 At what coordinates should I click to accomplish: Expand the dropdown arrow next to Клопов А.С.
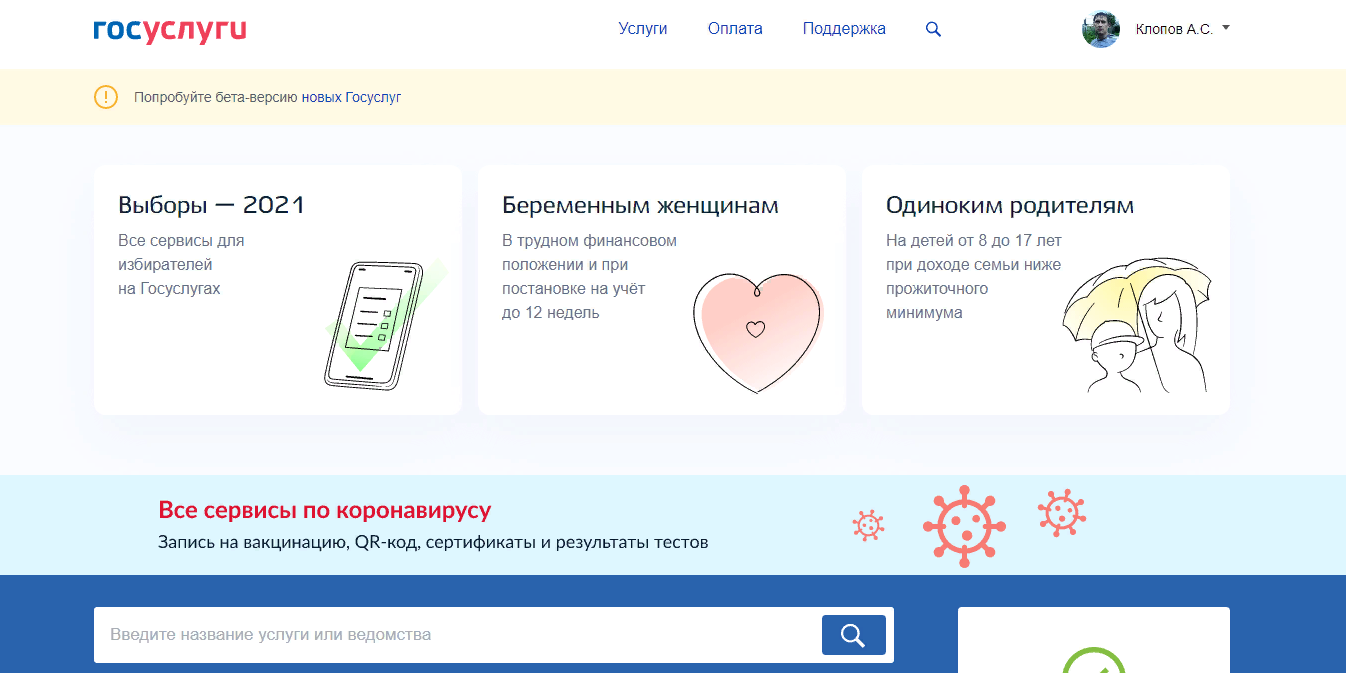(1226, 28)
